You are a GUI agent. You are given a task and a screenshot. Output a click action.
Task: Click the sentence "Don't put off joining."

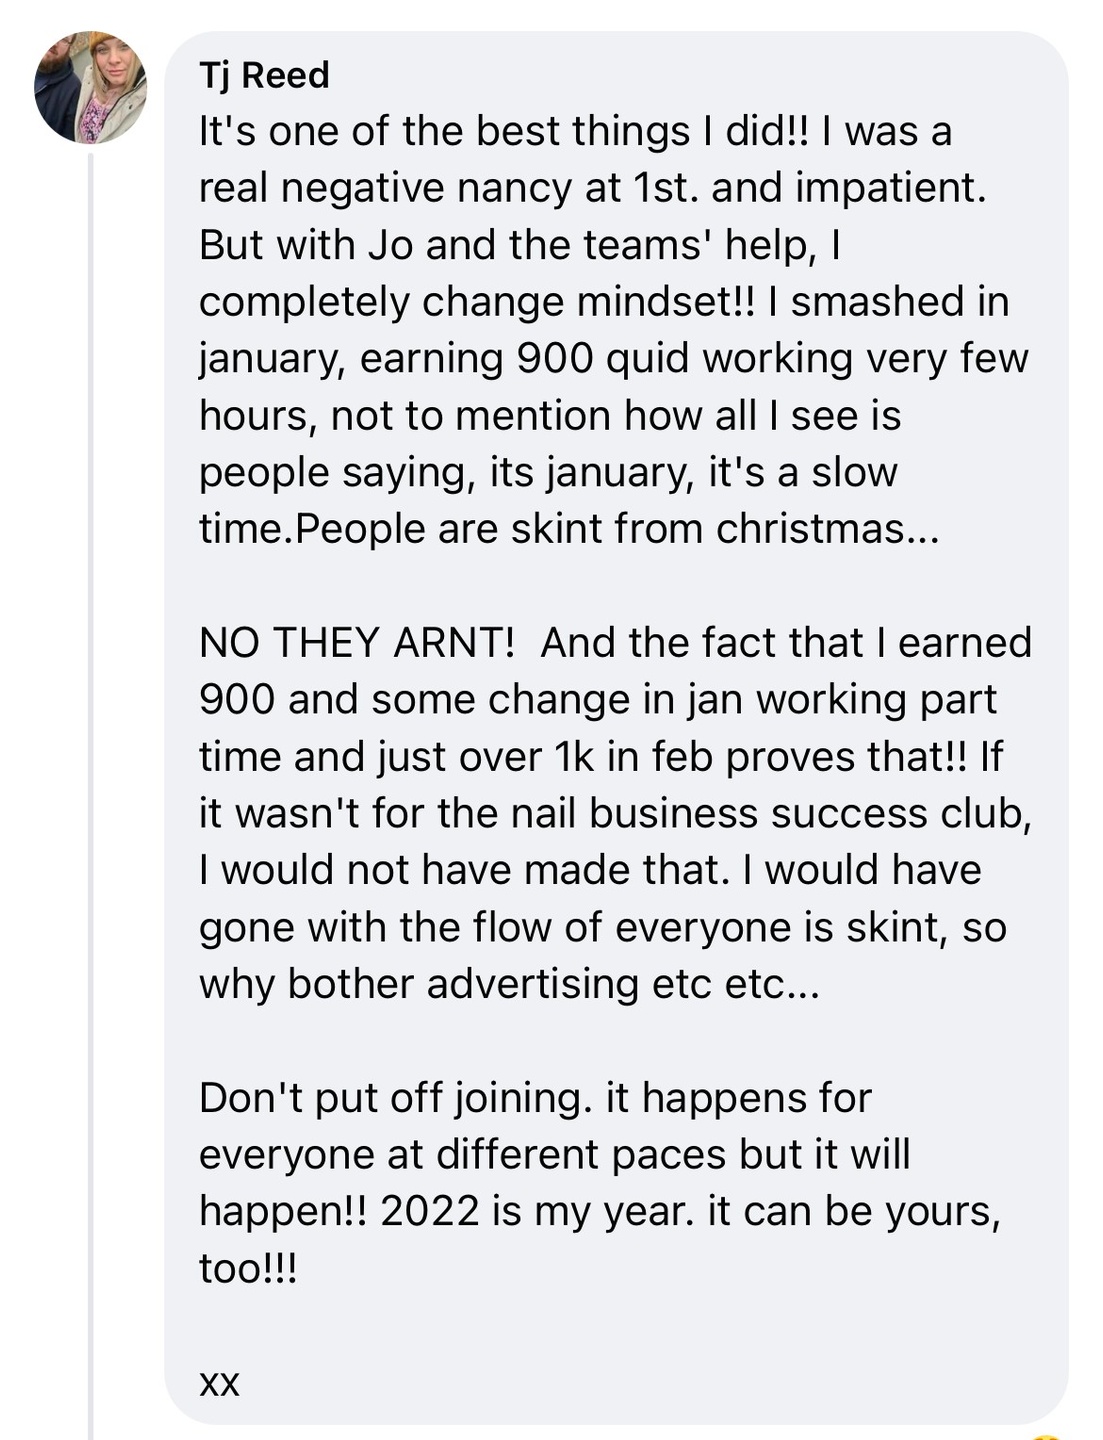tap(396, 1098)
